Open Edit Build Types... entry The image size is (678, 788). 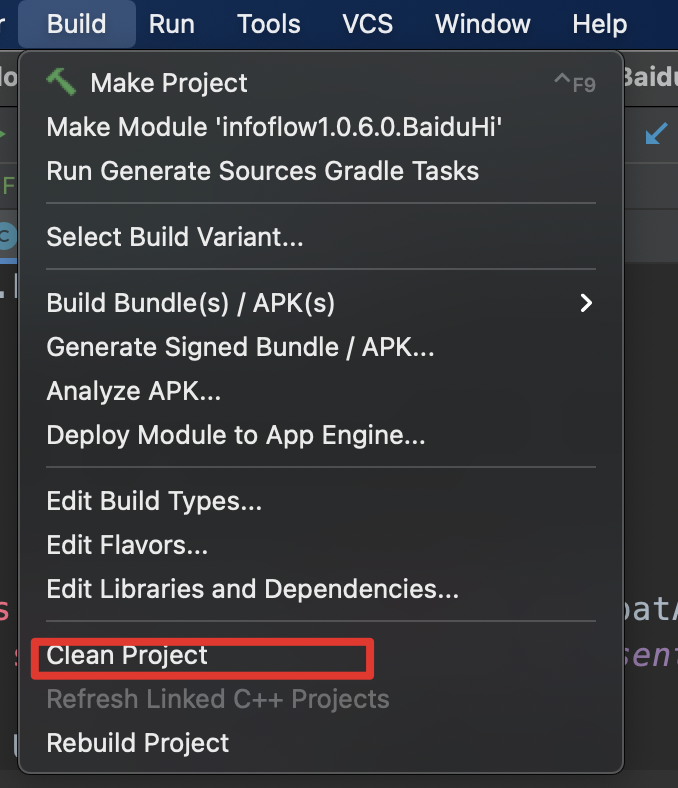(x=154, y=500)
